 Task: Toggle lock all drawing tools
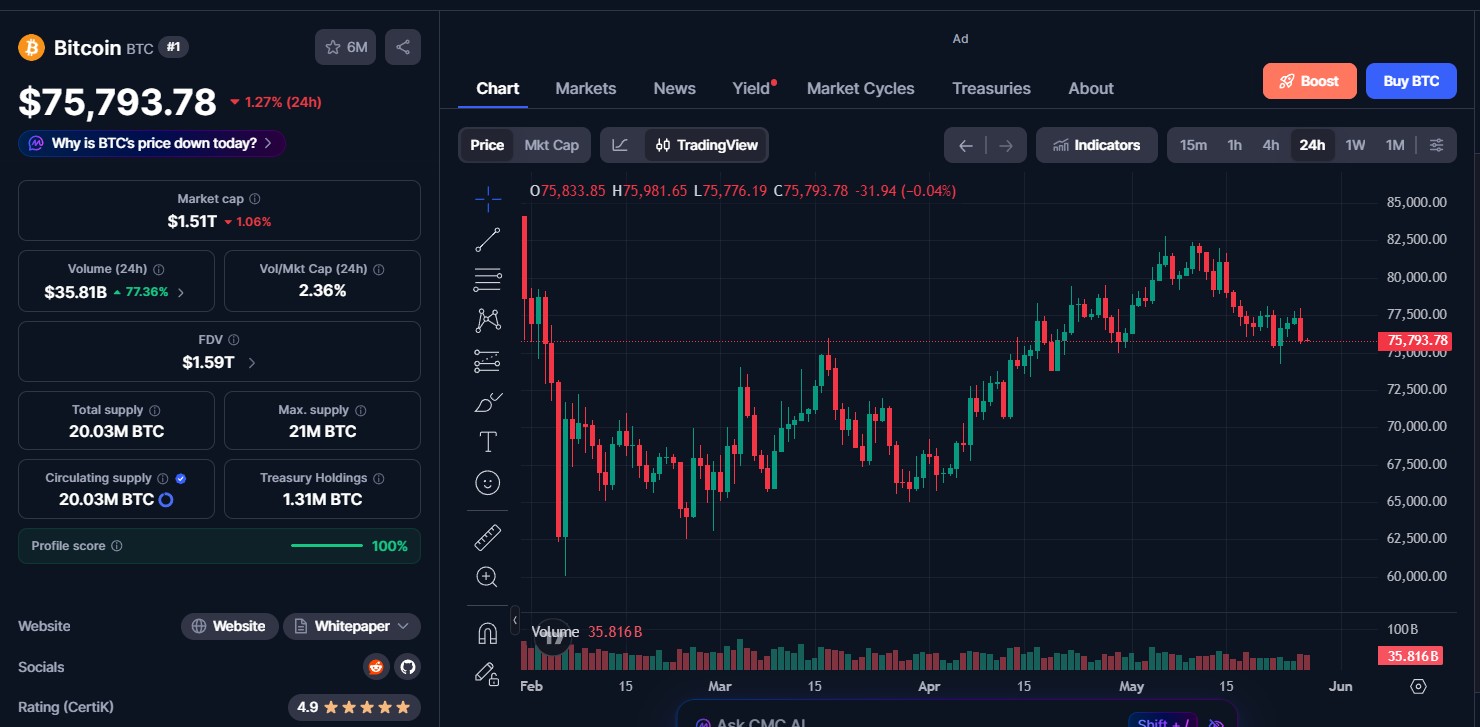pos(488,673)
